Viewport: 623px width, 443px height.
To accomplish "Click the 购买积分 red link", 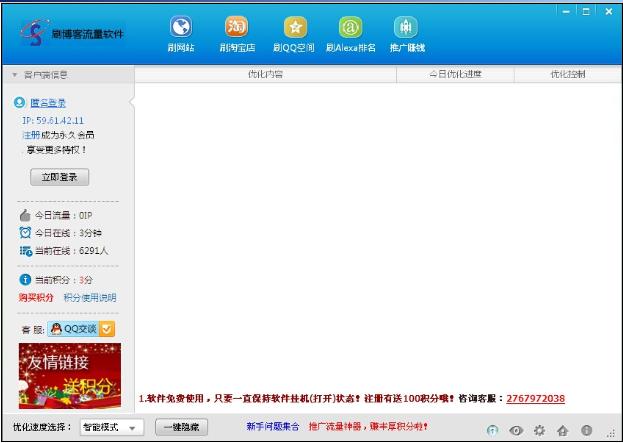I will click(36, 298).
